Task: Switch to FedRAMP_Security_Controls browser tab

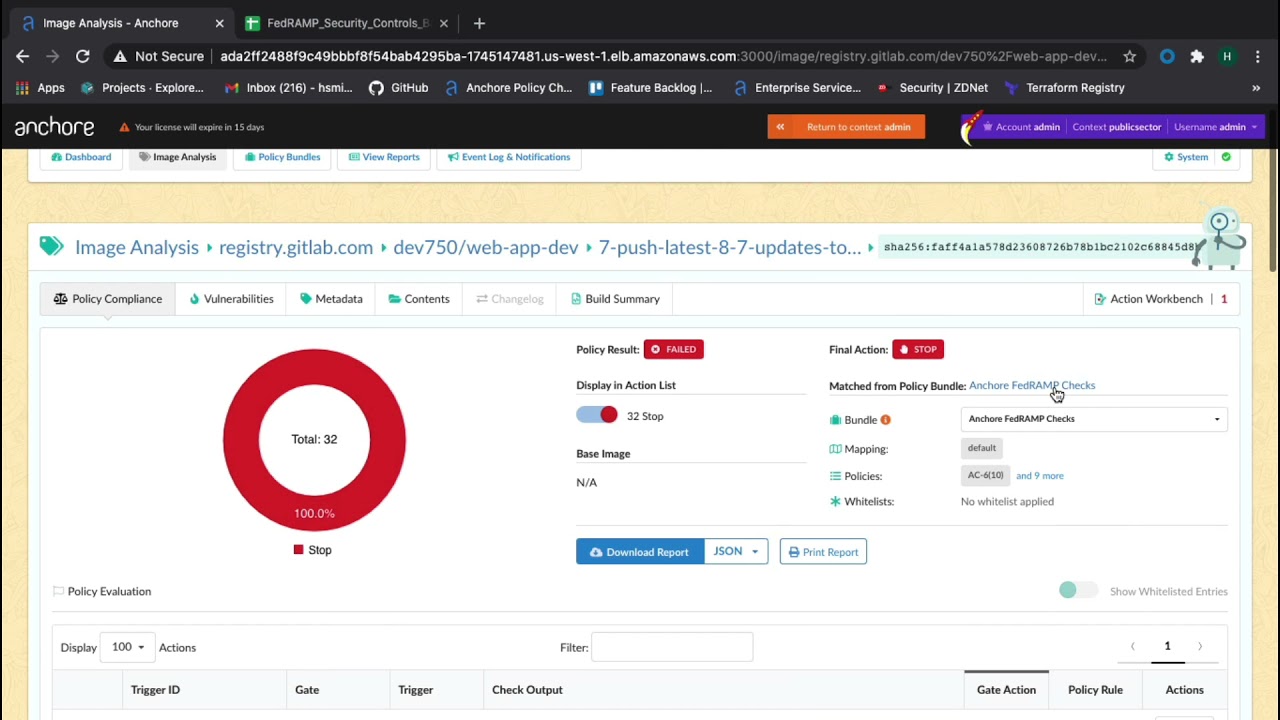Action: point(347,23)
